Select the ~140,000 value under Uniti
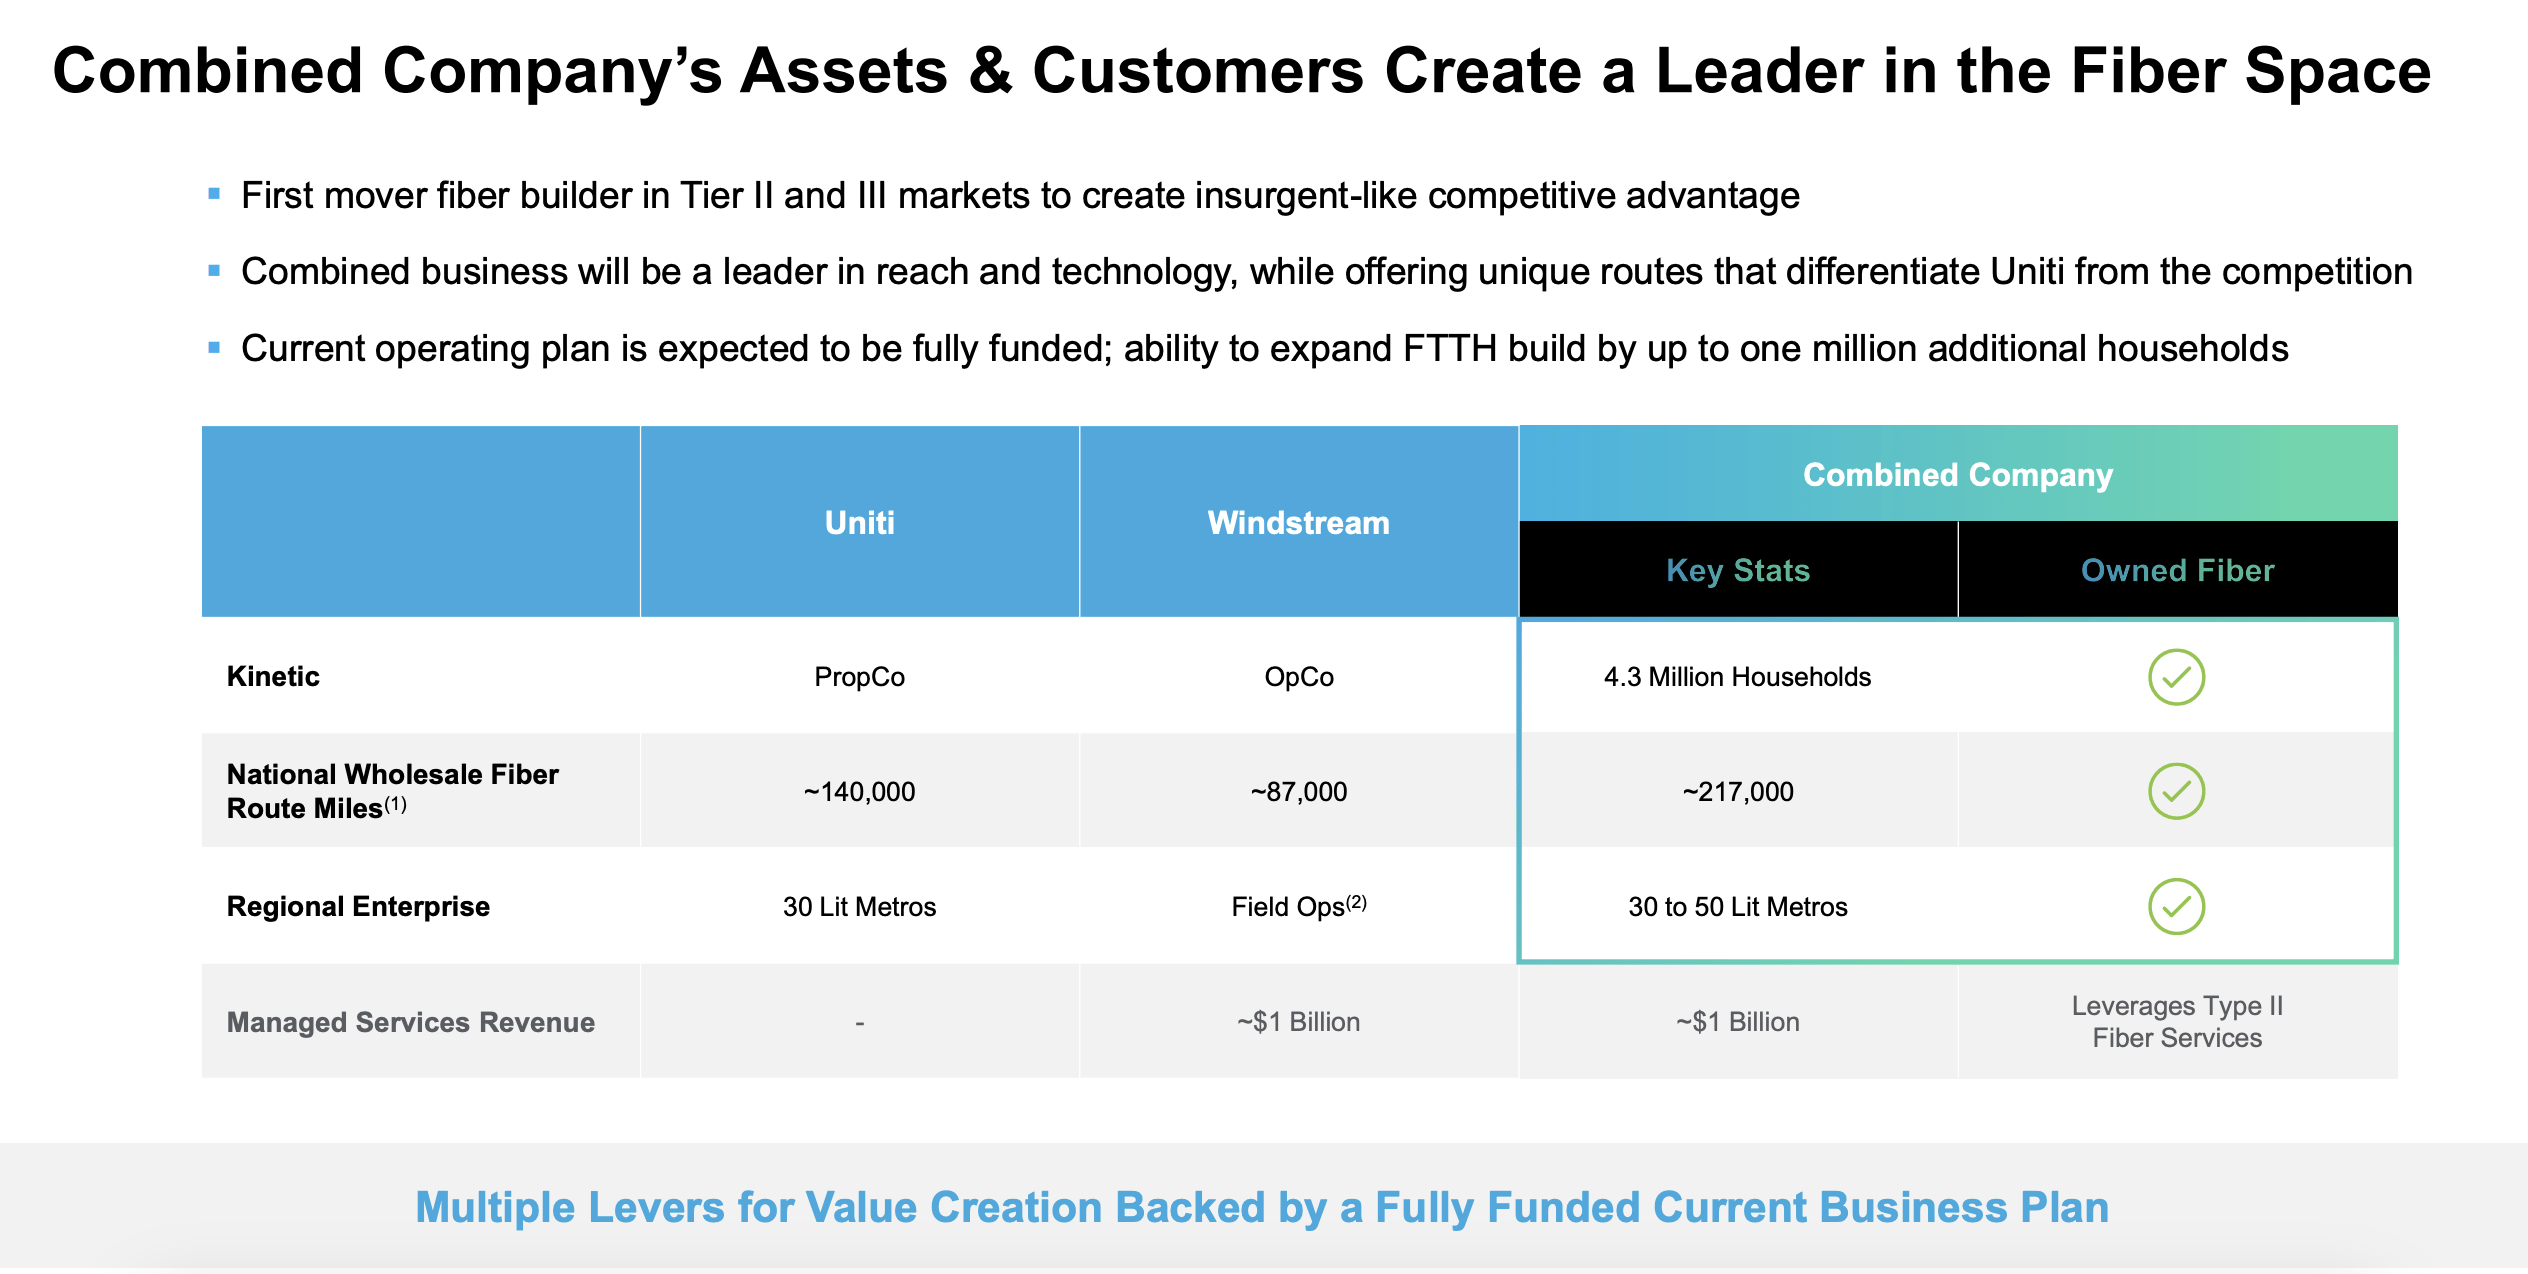 pyautogui.click(x=859, y=792)
